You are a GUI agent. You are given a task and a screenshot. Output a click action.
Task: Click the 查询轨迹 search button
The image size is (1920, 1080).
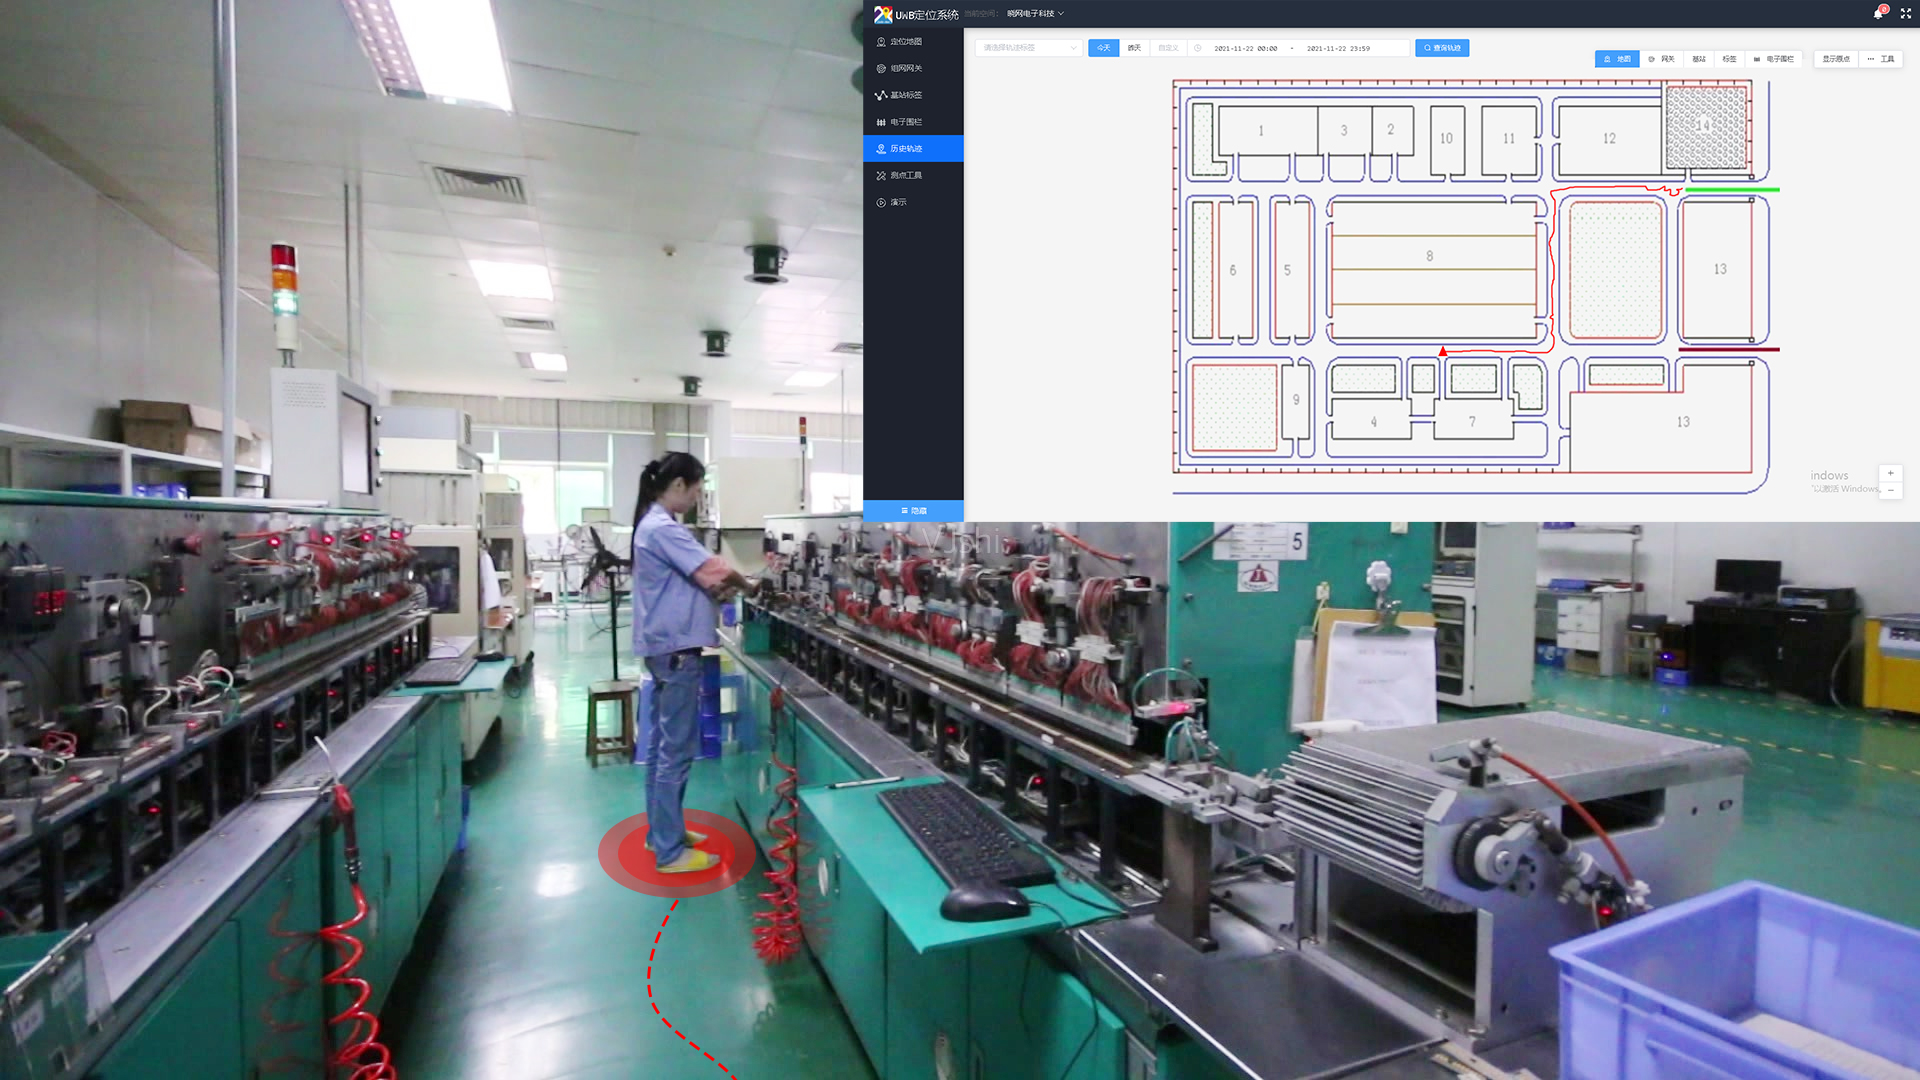point(1442,48)
